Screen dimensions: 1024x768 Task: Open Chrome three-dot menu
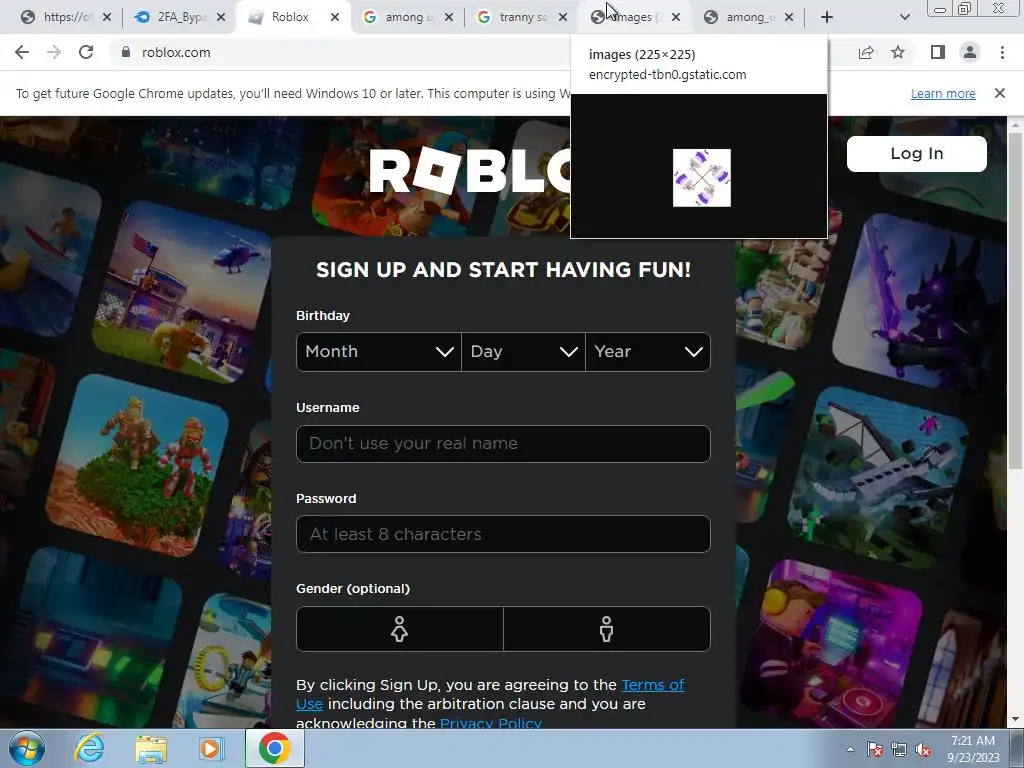1002,52
